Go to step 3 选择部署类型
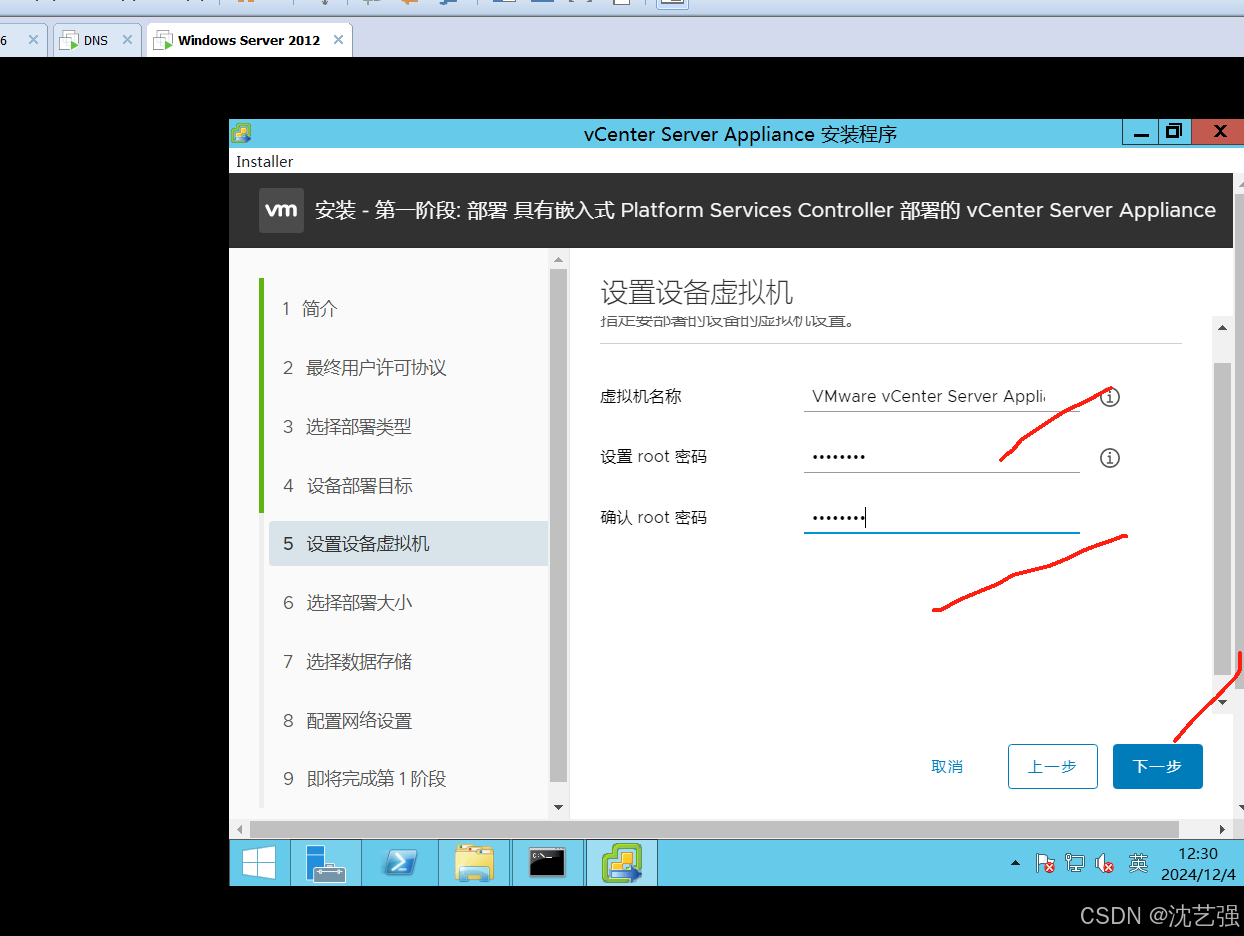 pyautogui.click(x=409, y=427)
